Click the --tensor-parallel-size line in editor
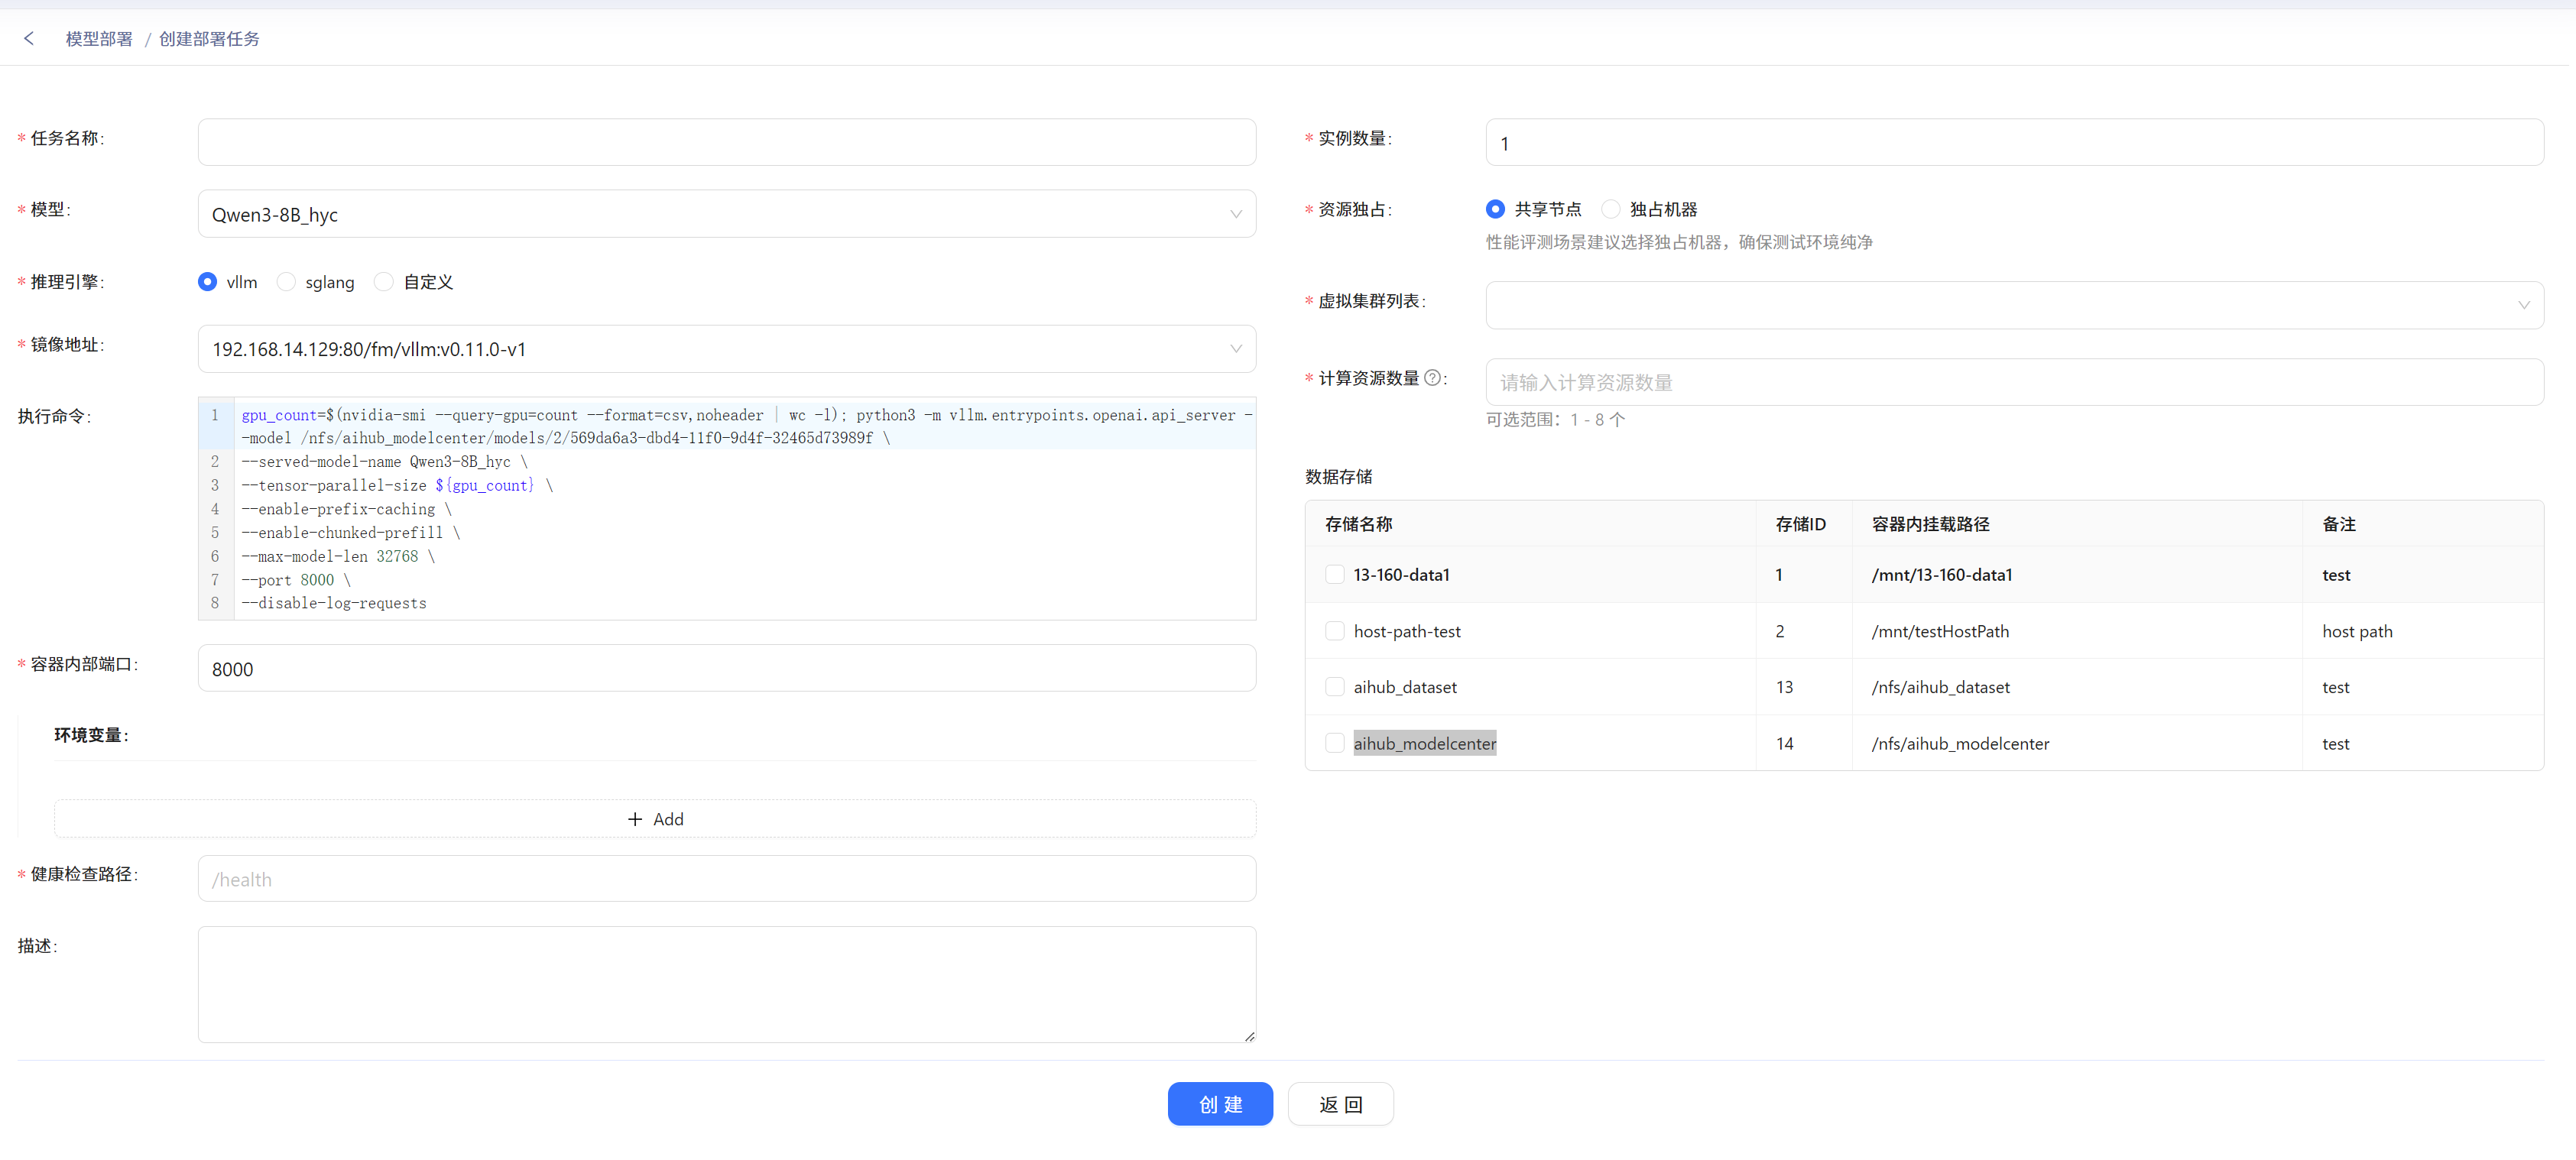This screenshot has height=1160, width=2576. pyautogui.click(x=397, y=485)
